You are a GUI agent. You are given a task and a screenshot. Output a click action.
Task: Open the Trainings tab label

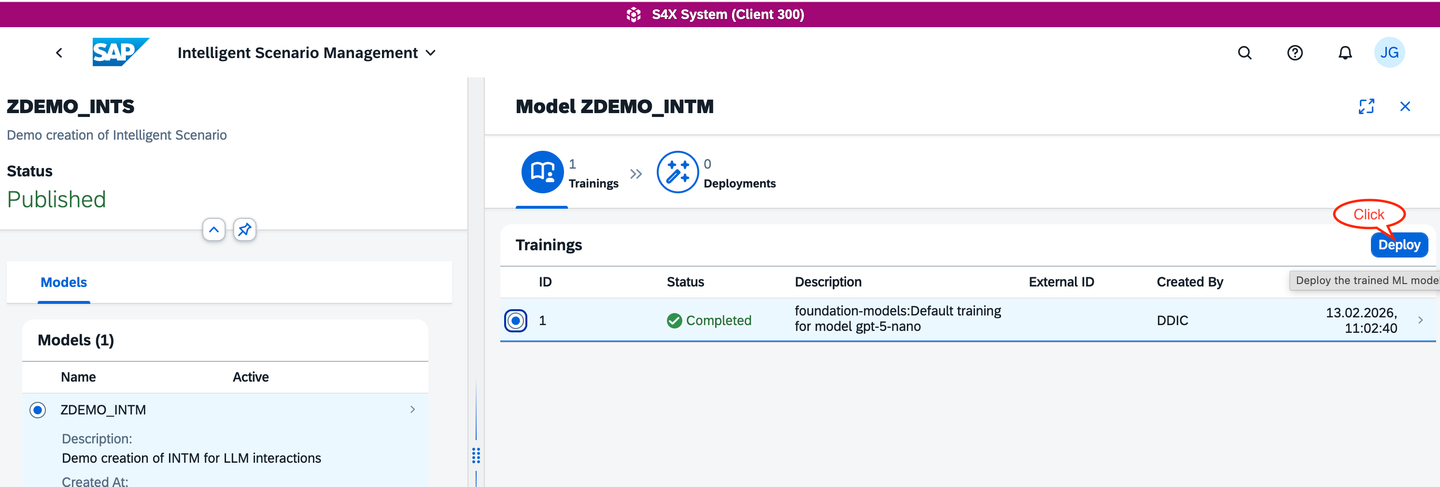coord(594,184)
